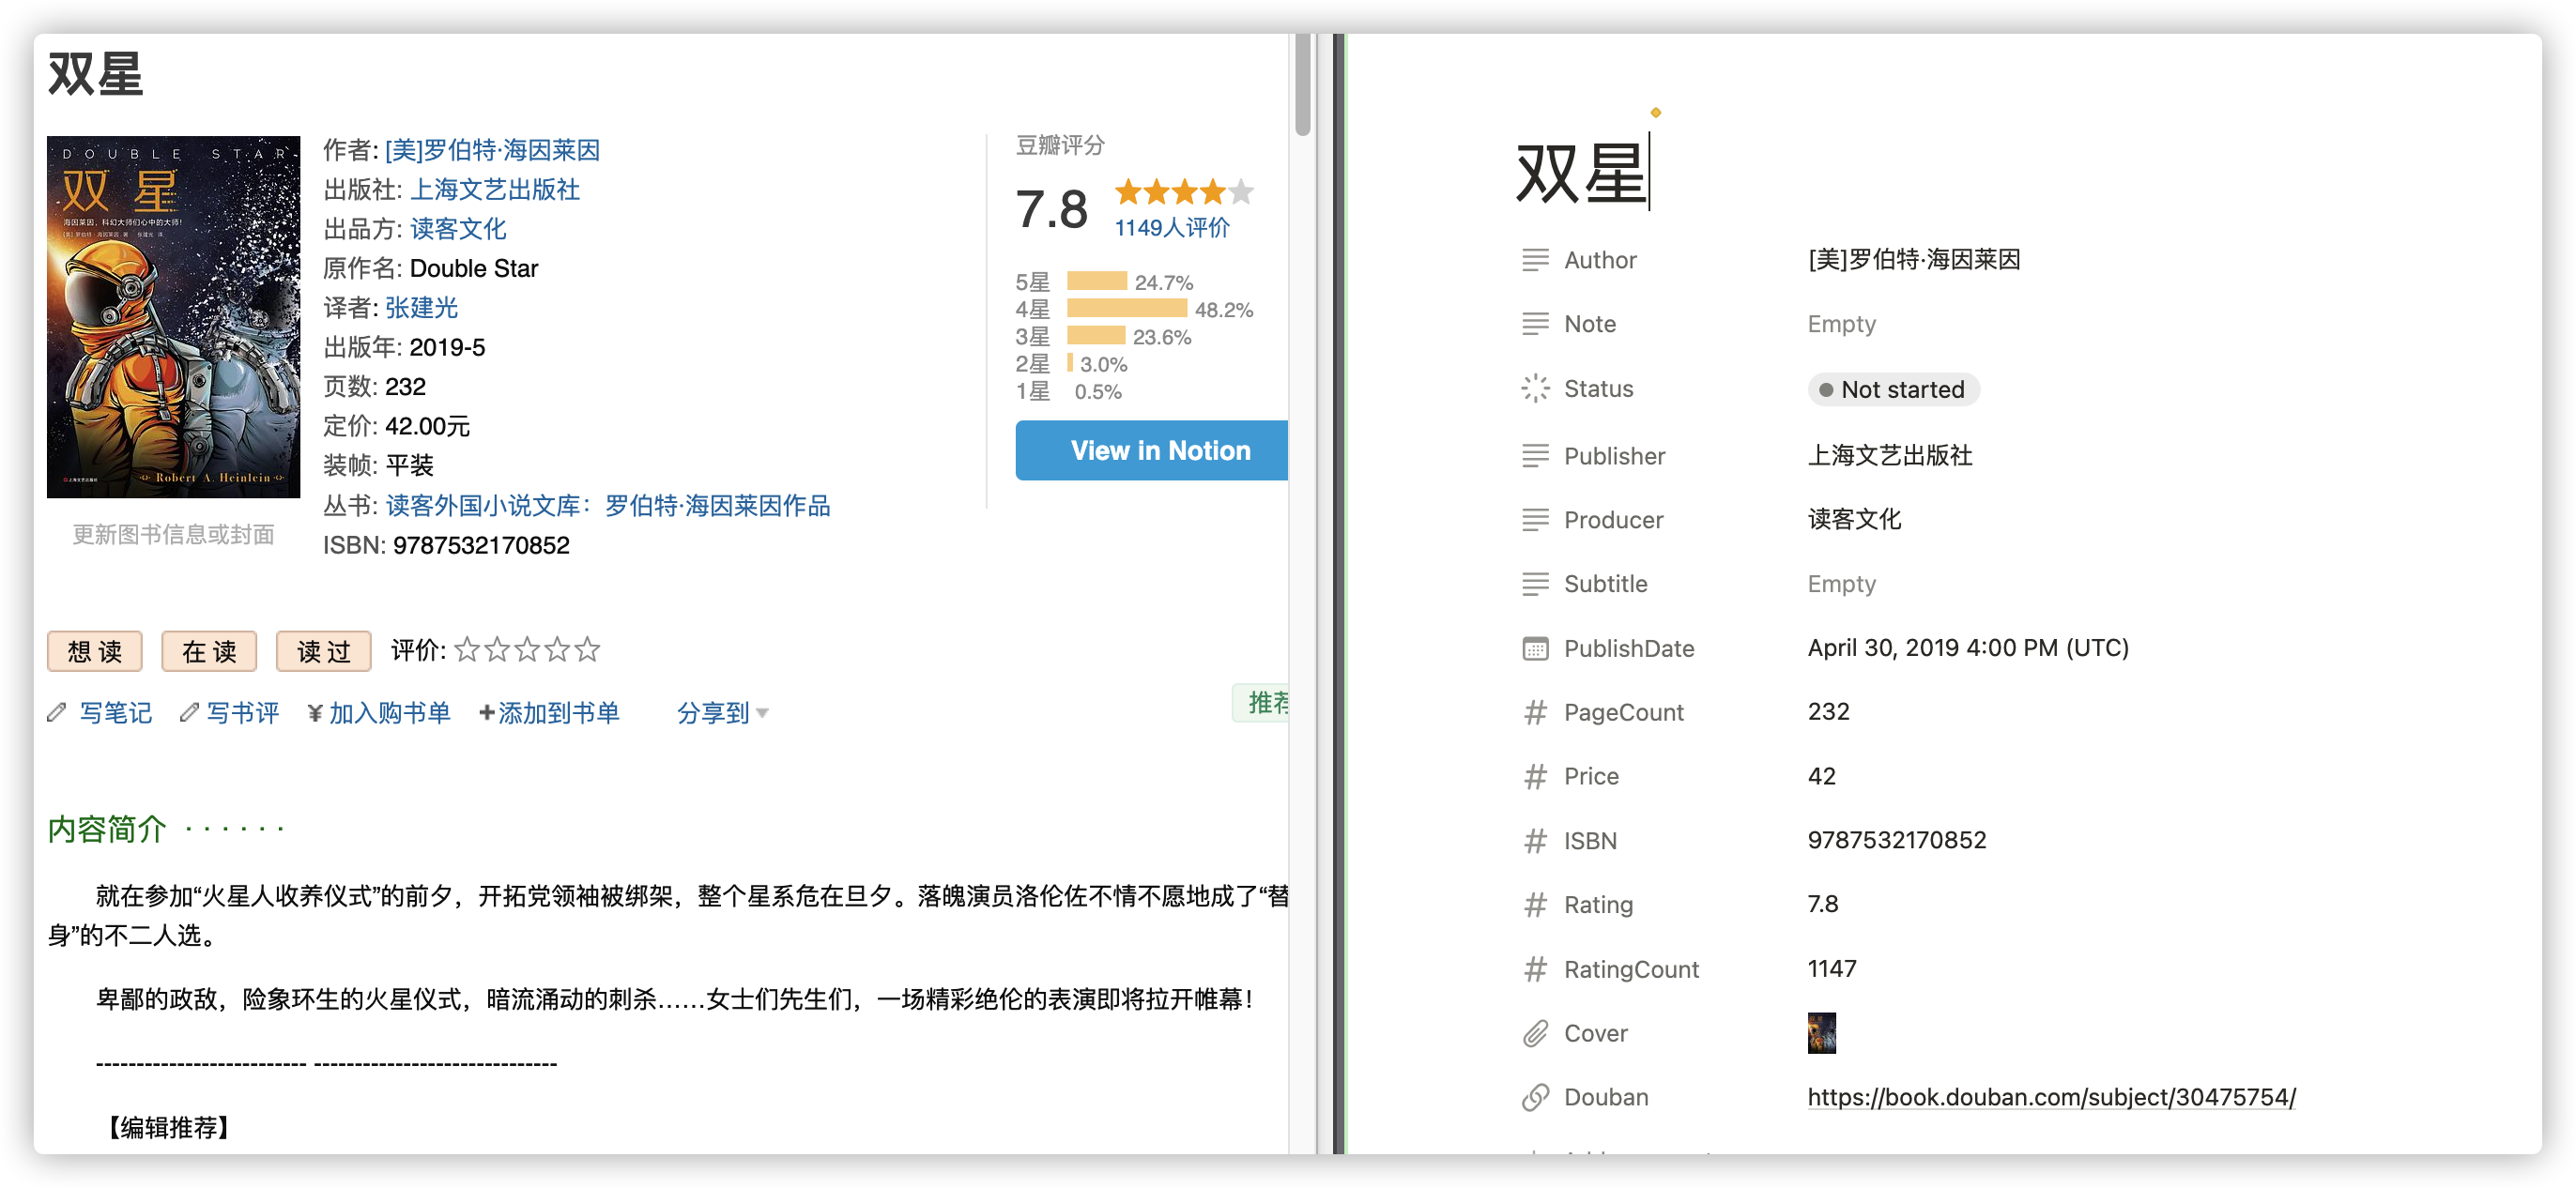Click the Cover paperclip attachment icon
2576x1188 pixels.
(1535, 1033)
